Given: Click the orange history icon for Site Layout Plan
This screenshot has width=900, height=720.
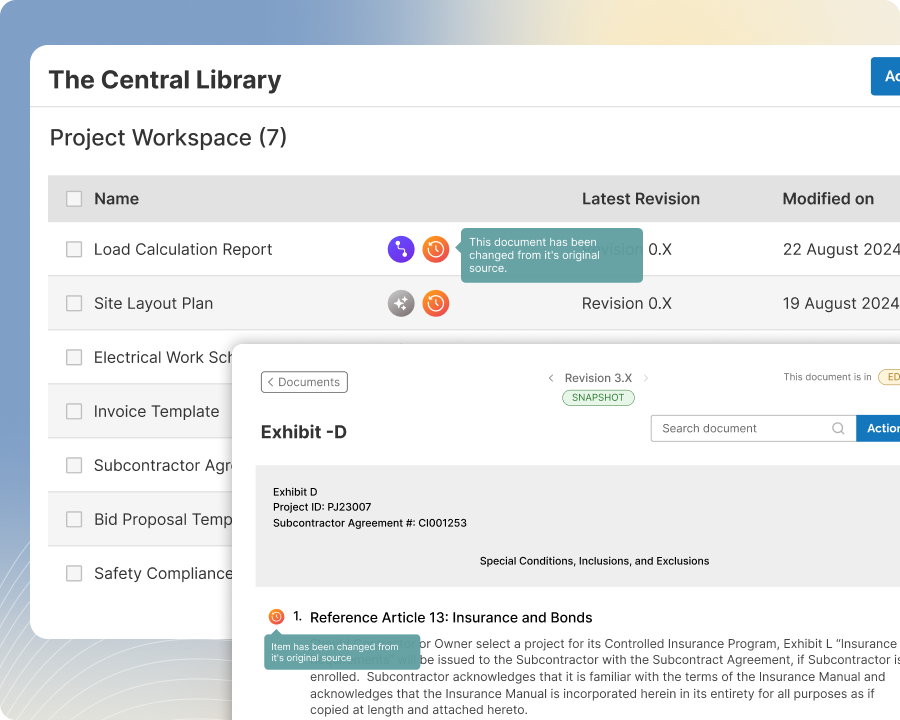Looking at the screenshot, I should [x=436, y=303].
